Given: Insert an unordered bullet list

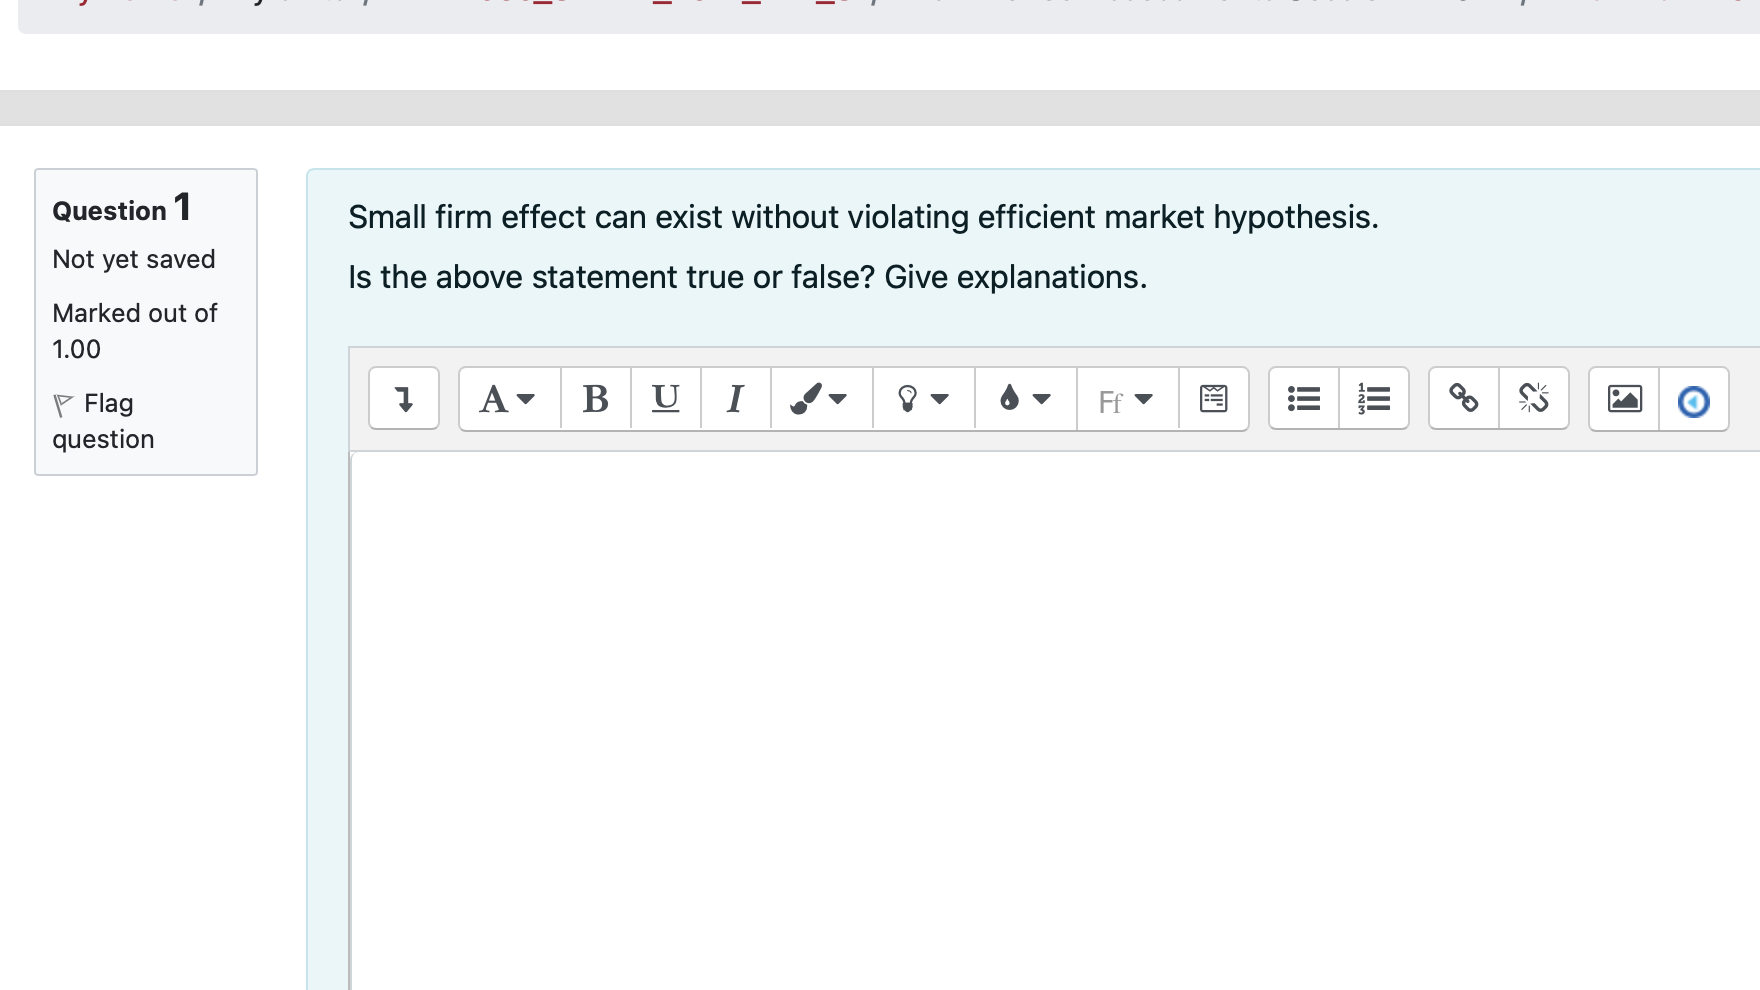Looking at the screenshot, I should [1303, 398].
